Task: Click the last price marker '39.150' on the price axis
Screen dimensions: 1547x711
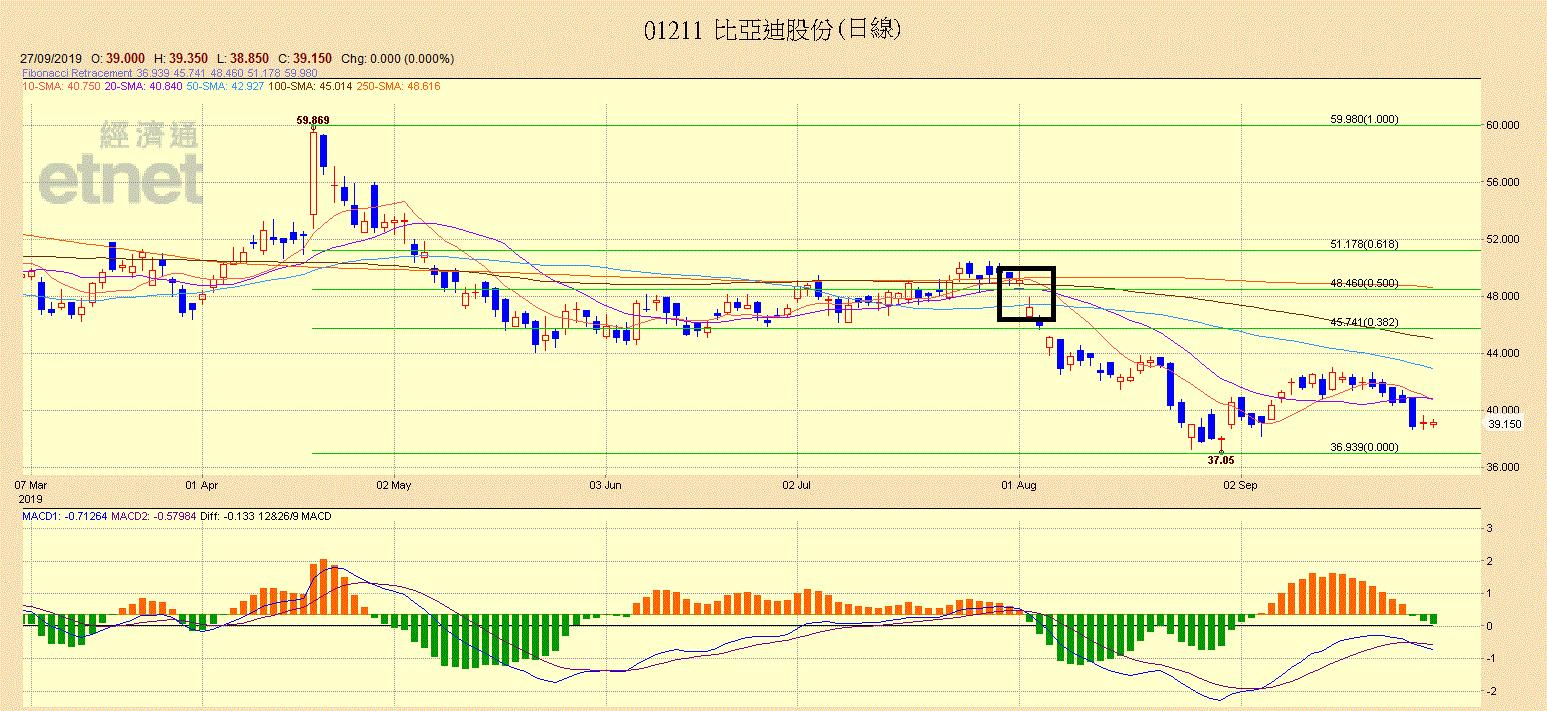Action: tap(1504, 424)
